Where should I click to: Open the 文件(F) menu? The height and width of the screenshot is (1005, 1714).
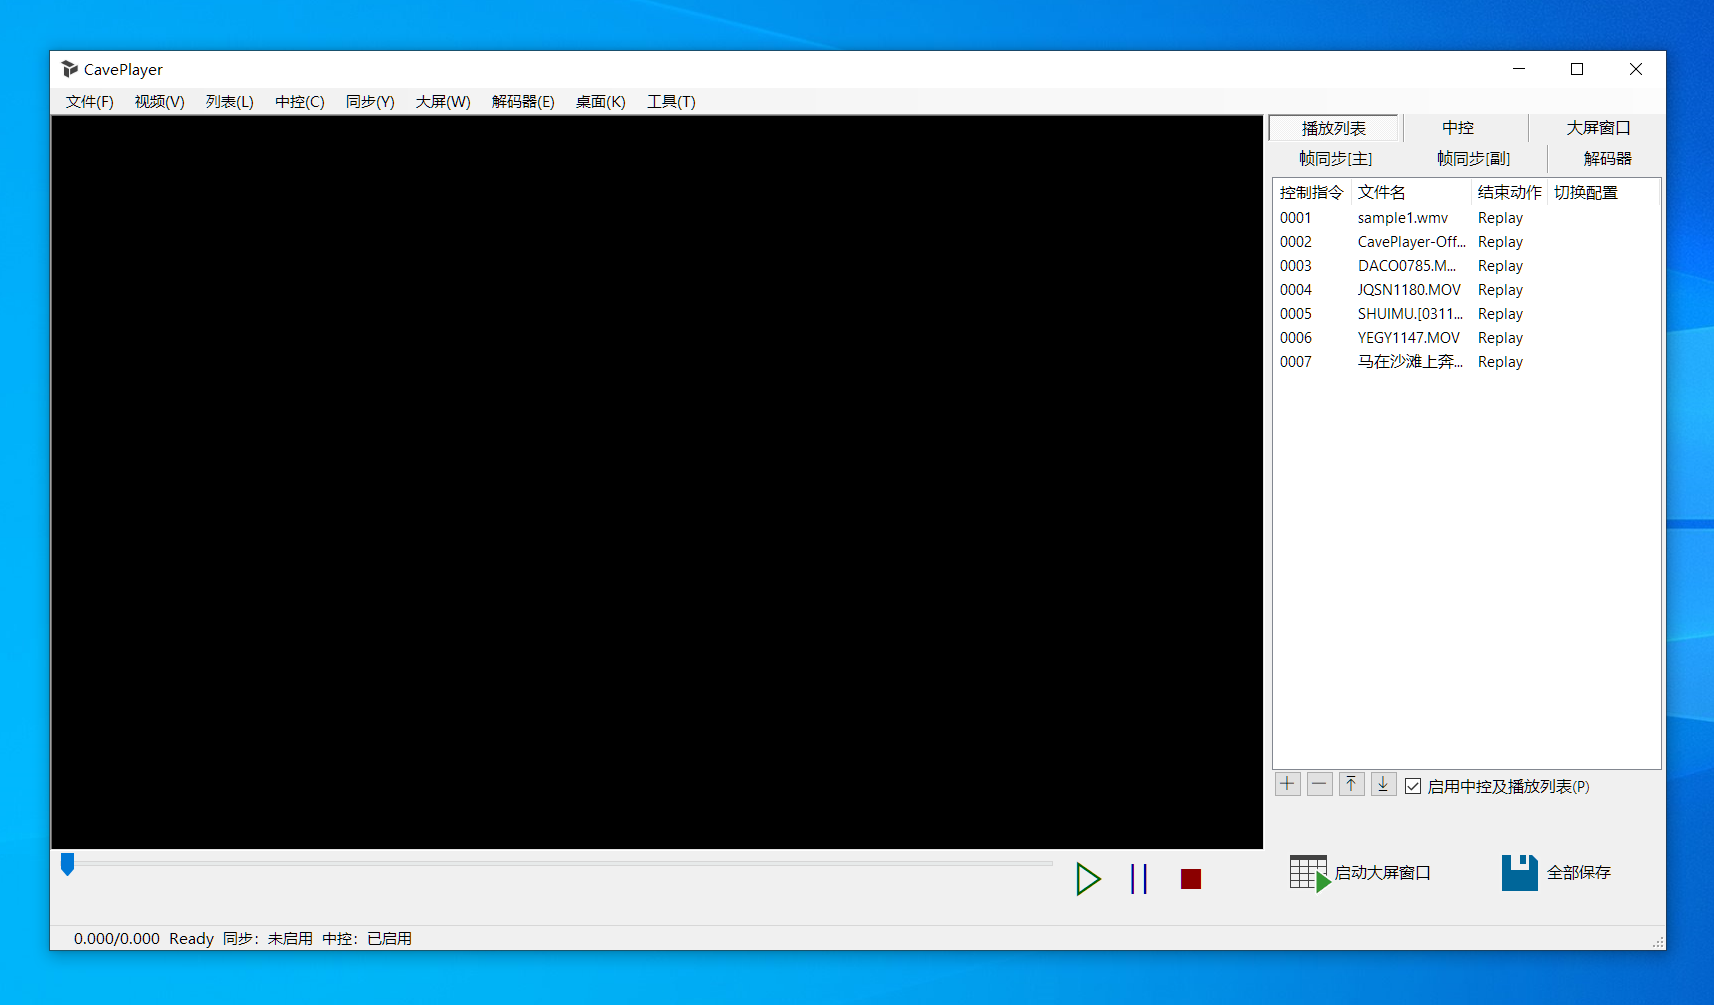(90, 102)
